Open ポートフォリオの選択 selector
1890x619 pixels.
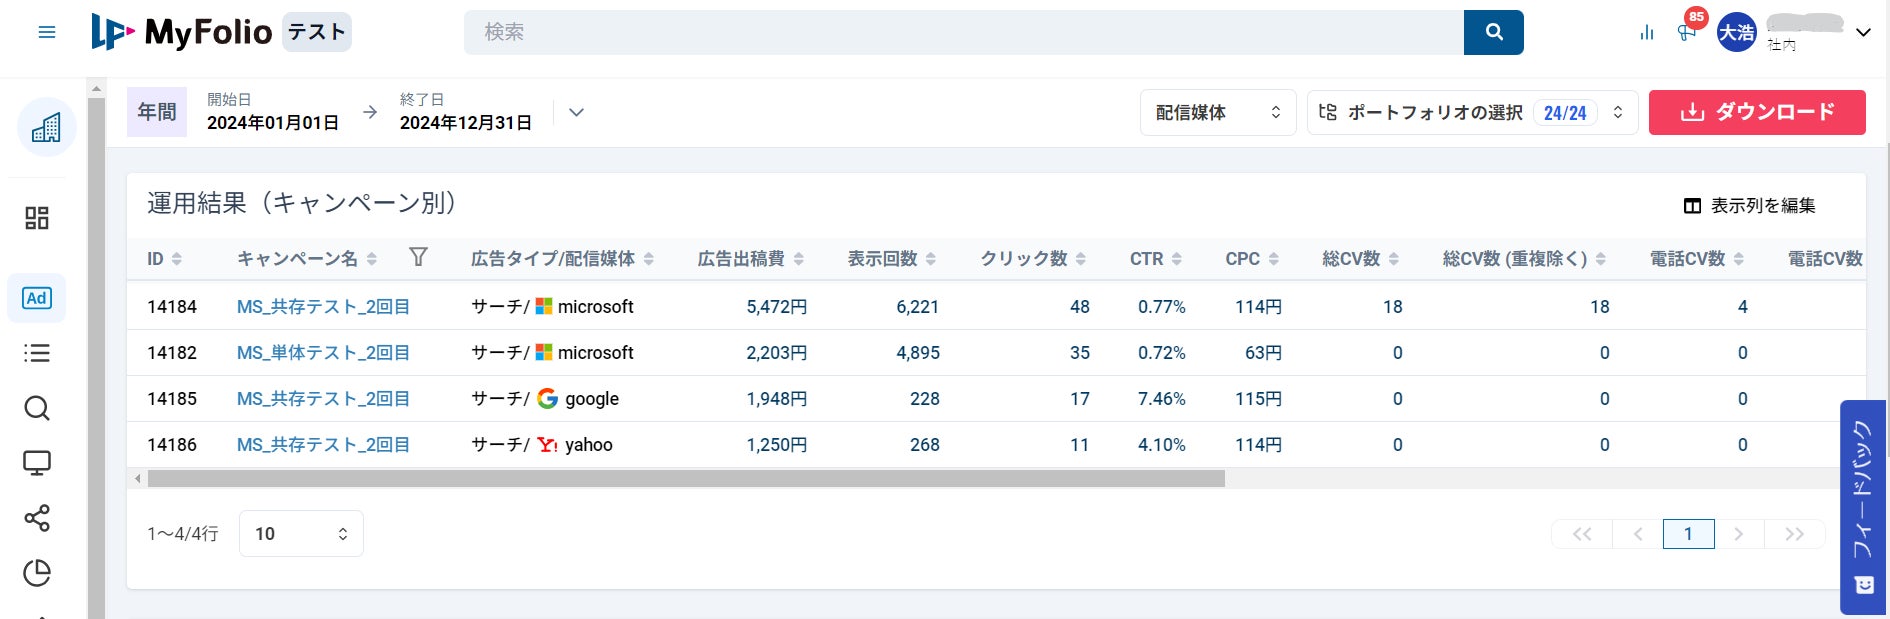pos(1471,113)
